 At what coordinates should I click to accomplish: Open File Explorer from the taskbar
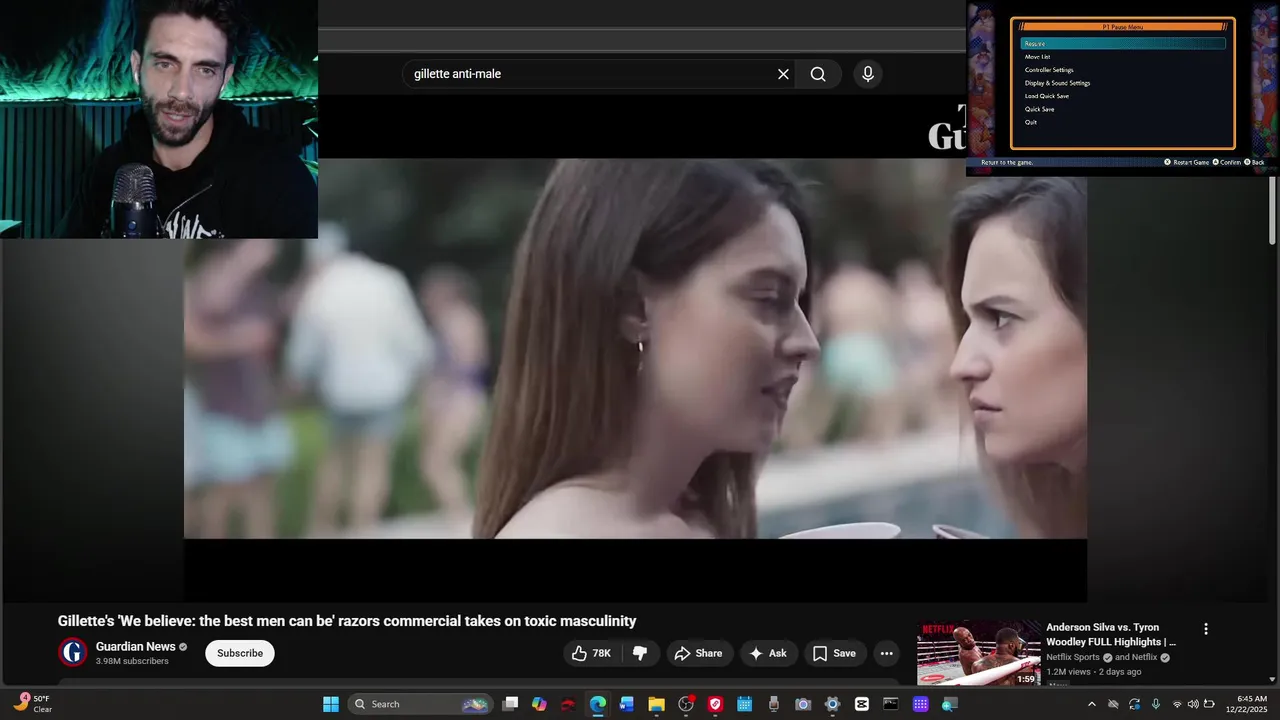coord(656,704)
